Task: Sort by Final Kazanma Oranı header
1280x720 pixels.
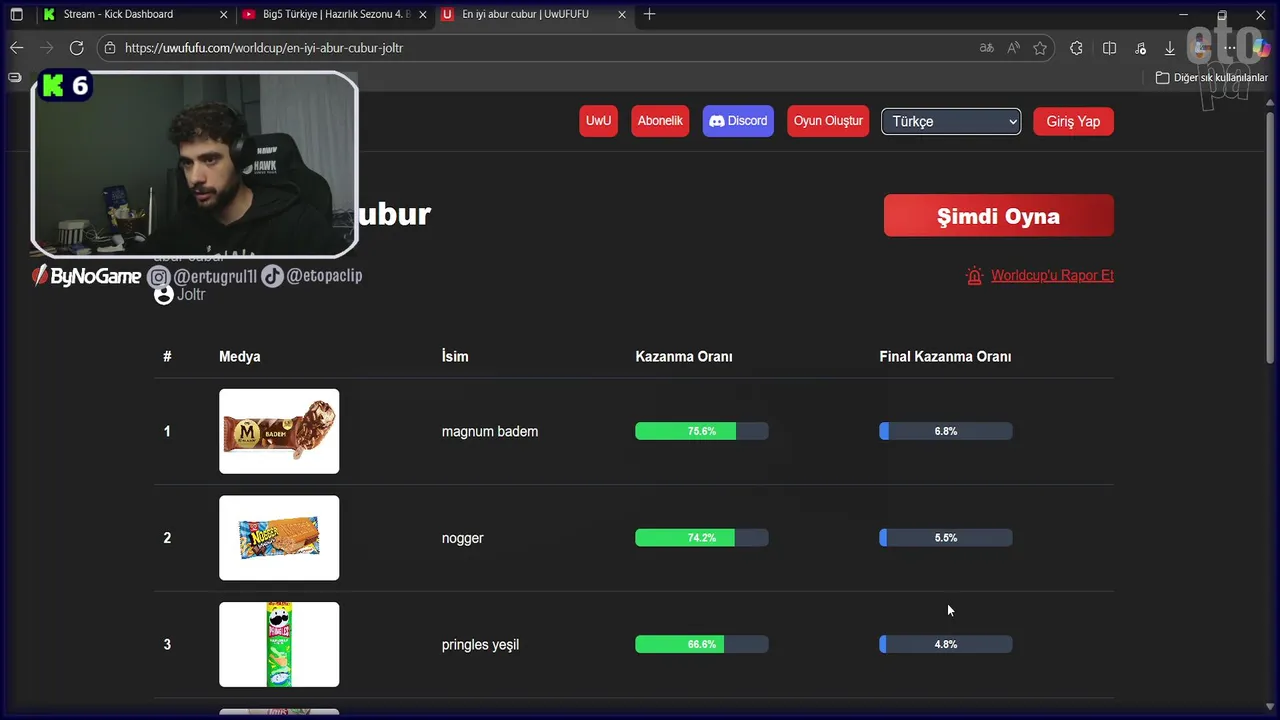Action: tap(945, 357)
